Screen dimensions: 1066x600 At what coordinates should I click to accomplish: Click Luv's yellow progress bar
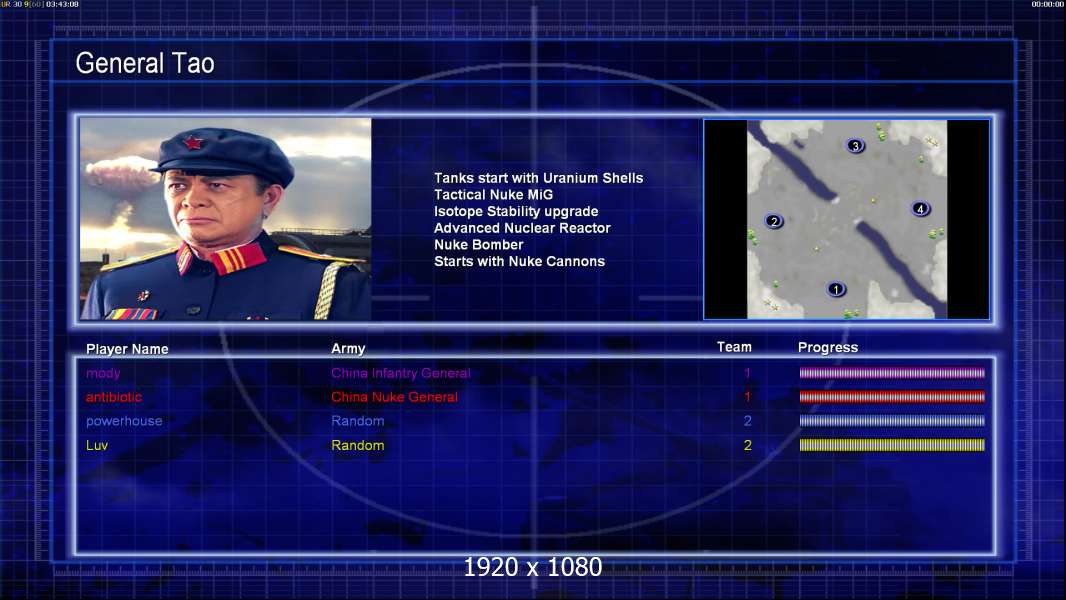[x=892, y=446]
